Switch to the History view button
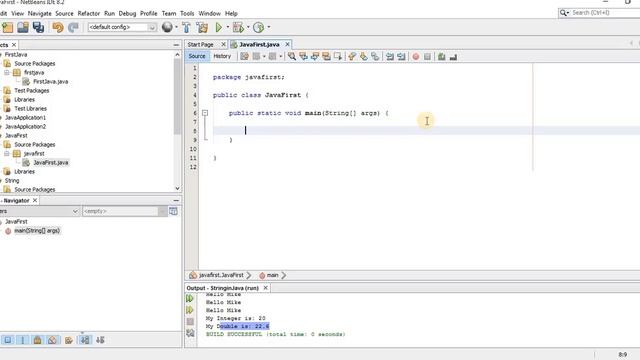 click(222, 56)
